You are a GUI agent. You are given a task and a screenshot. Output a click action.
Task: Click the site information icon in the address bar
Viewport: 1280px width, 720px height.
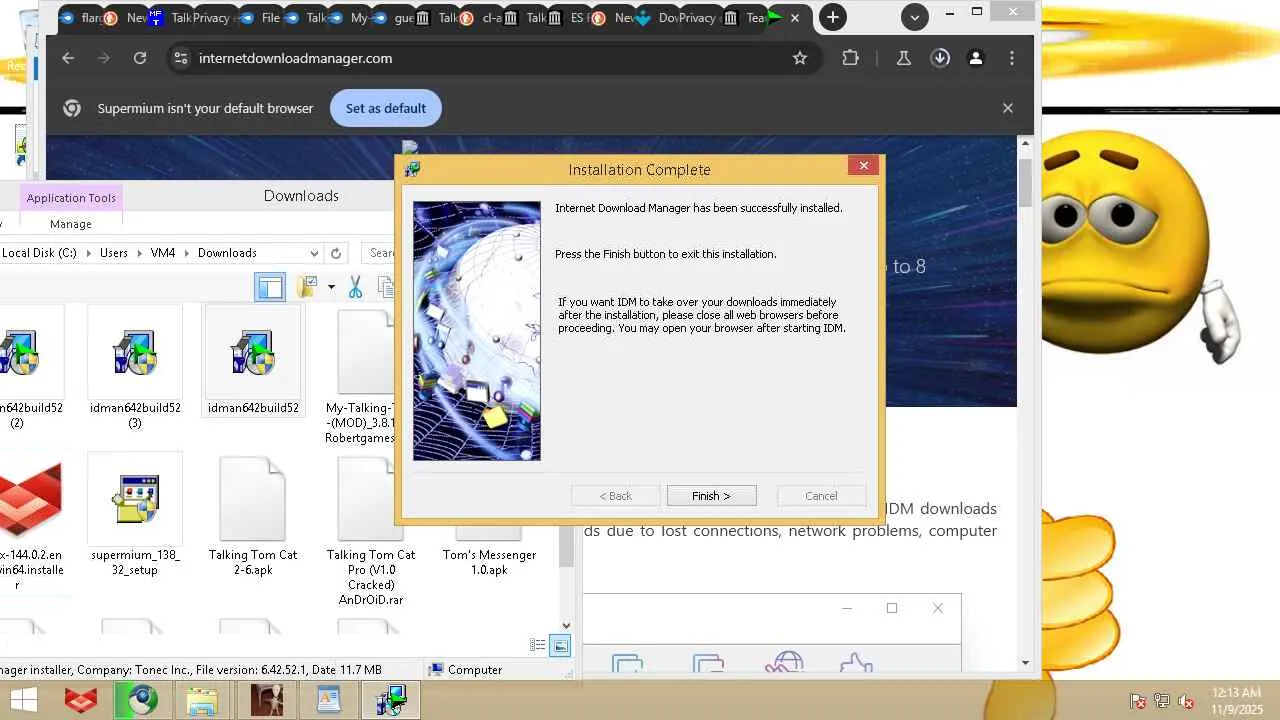pyautogui.click(x=180, y=58)
